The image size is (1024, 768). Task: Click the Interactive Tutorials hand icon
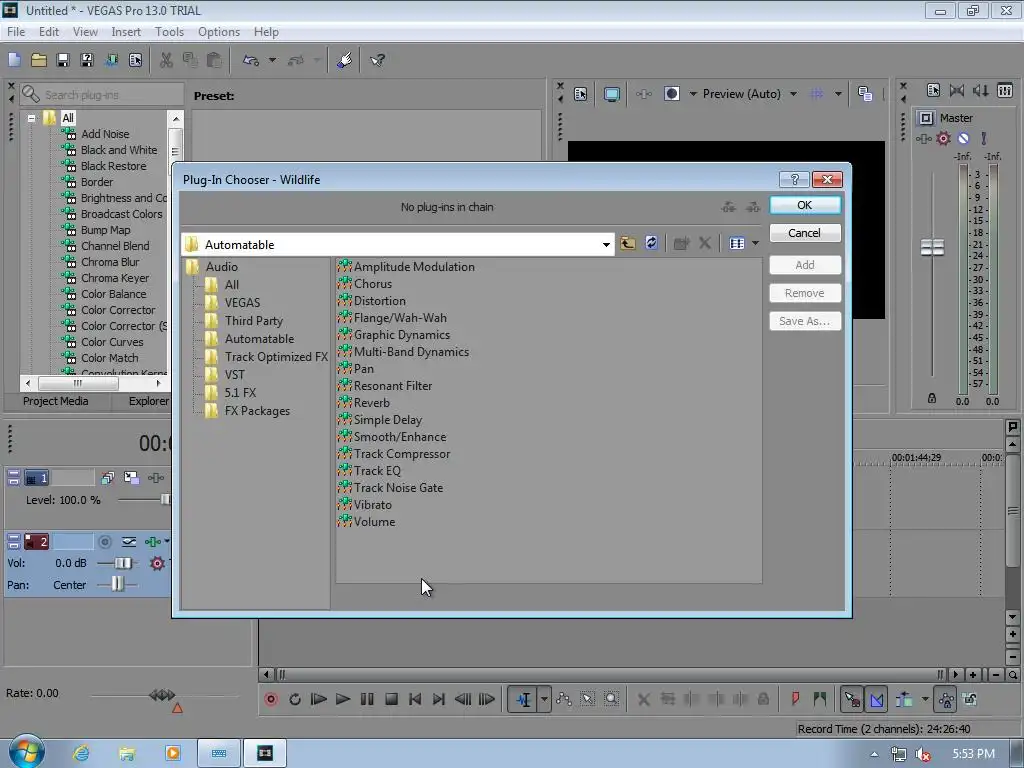345,60
